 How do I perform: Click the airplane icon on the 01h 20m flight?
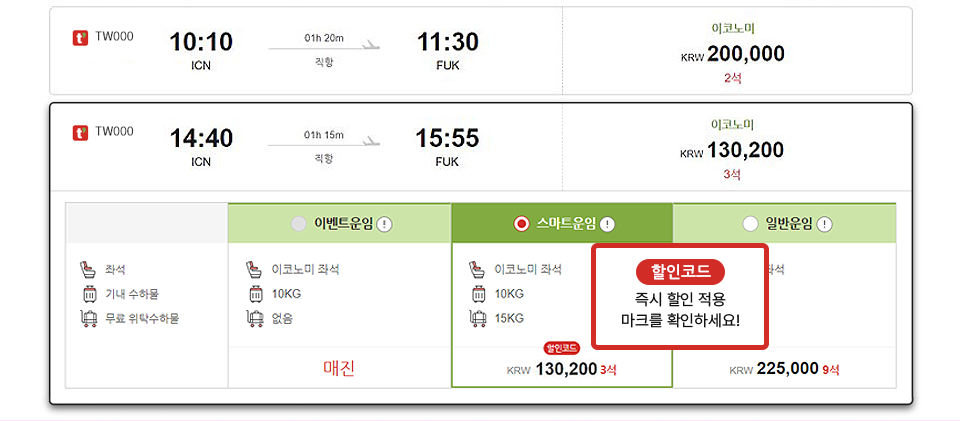[371, 44]
